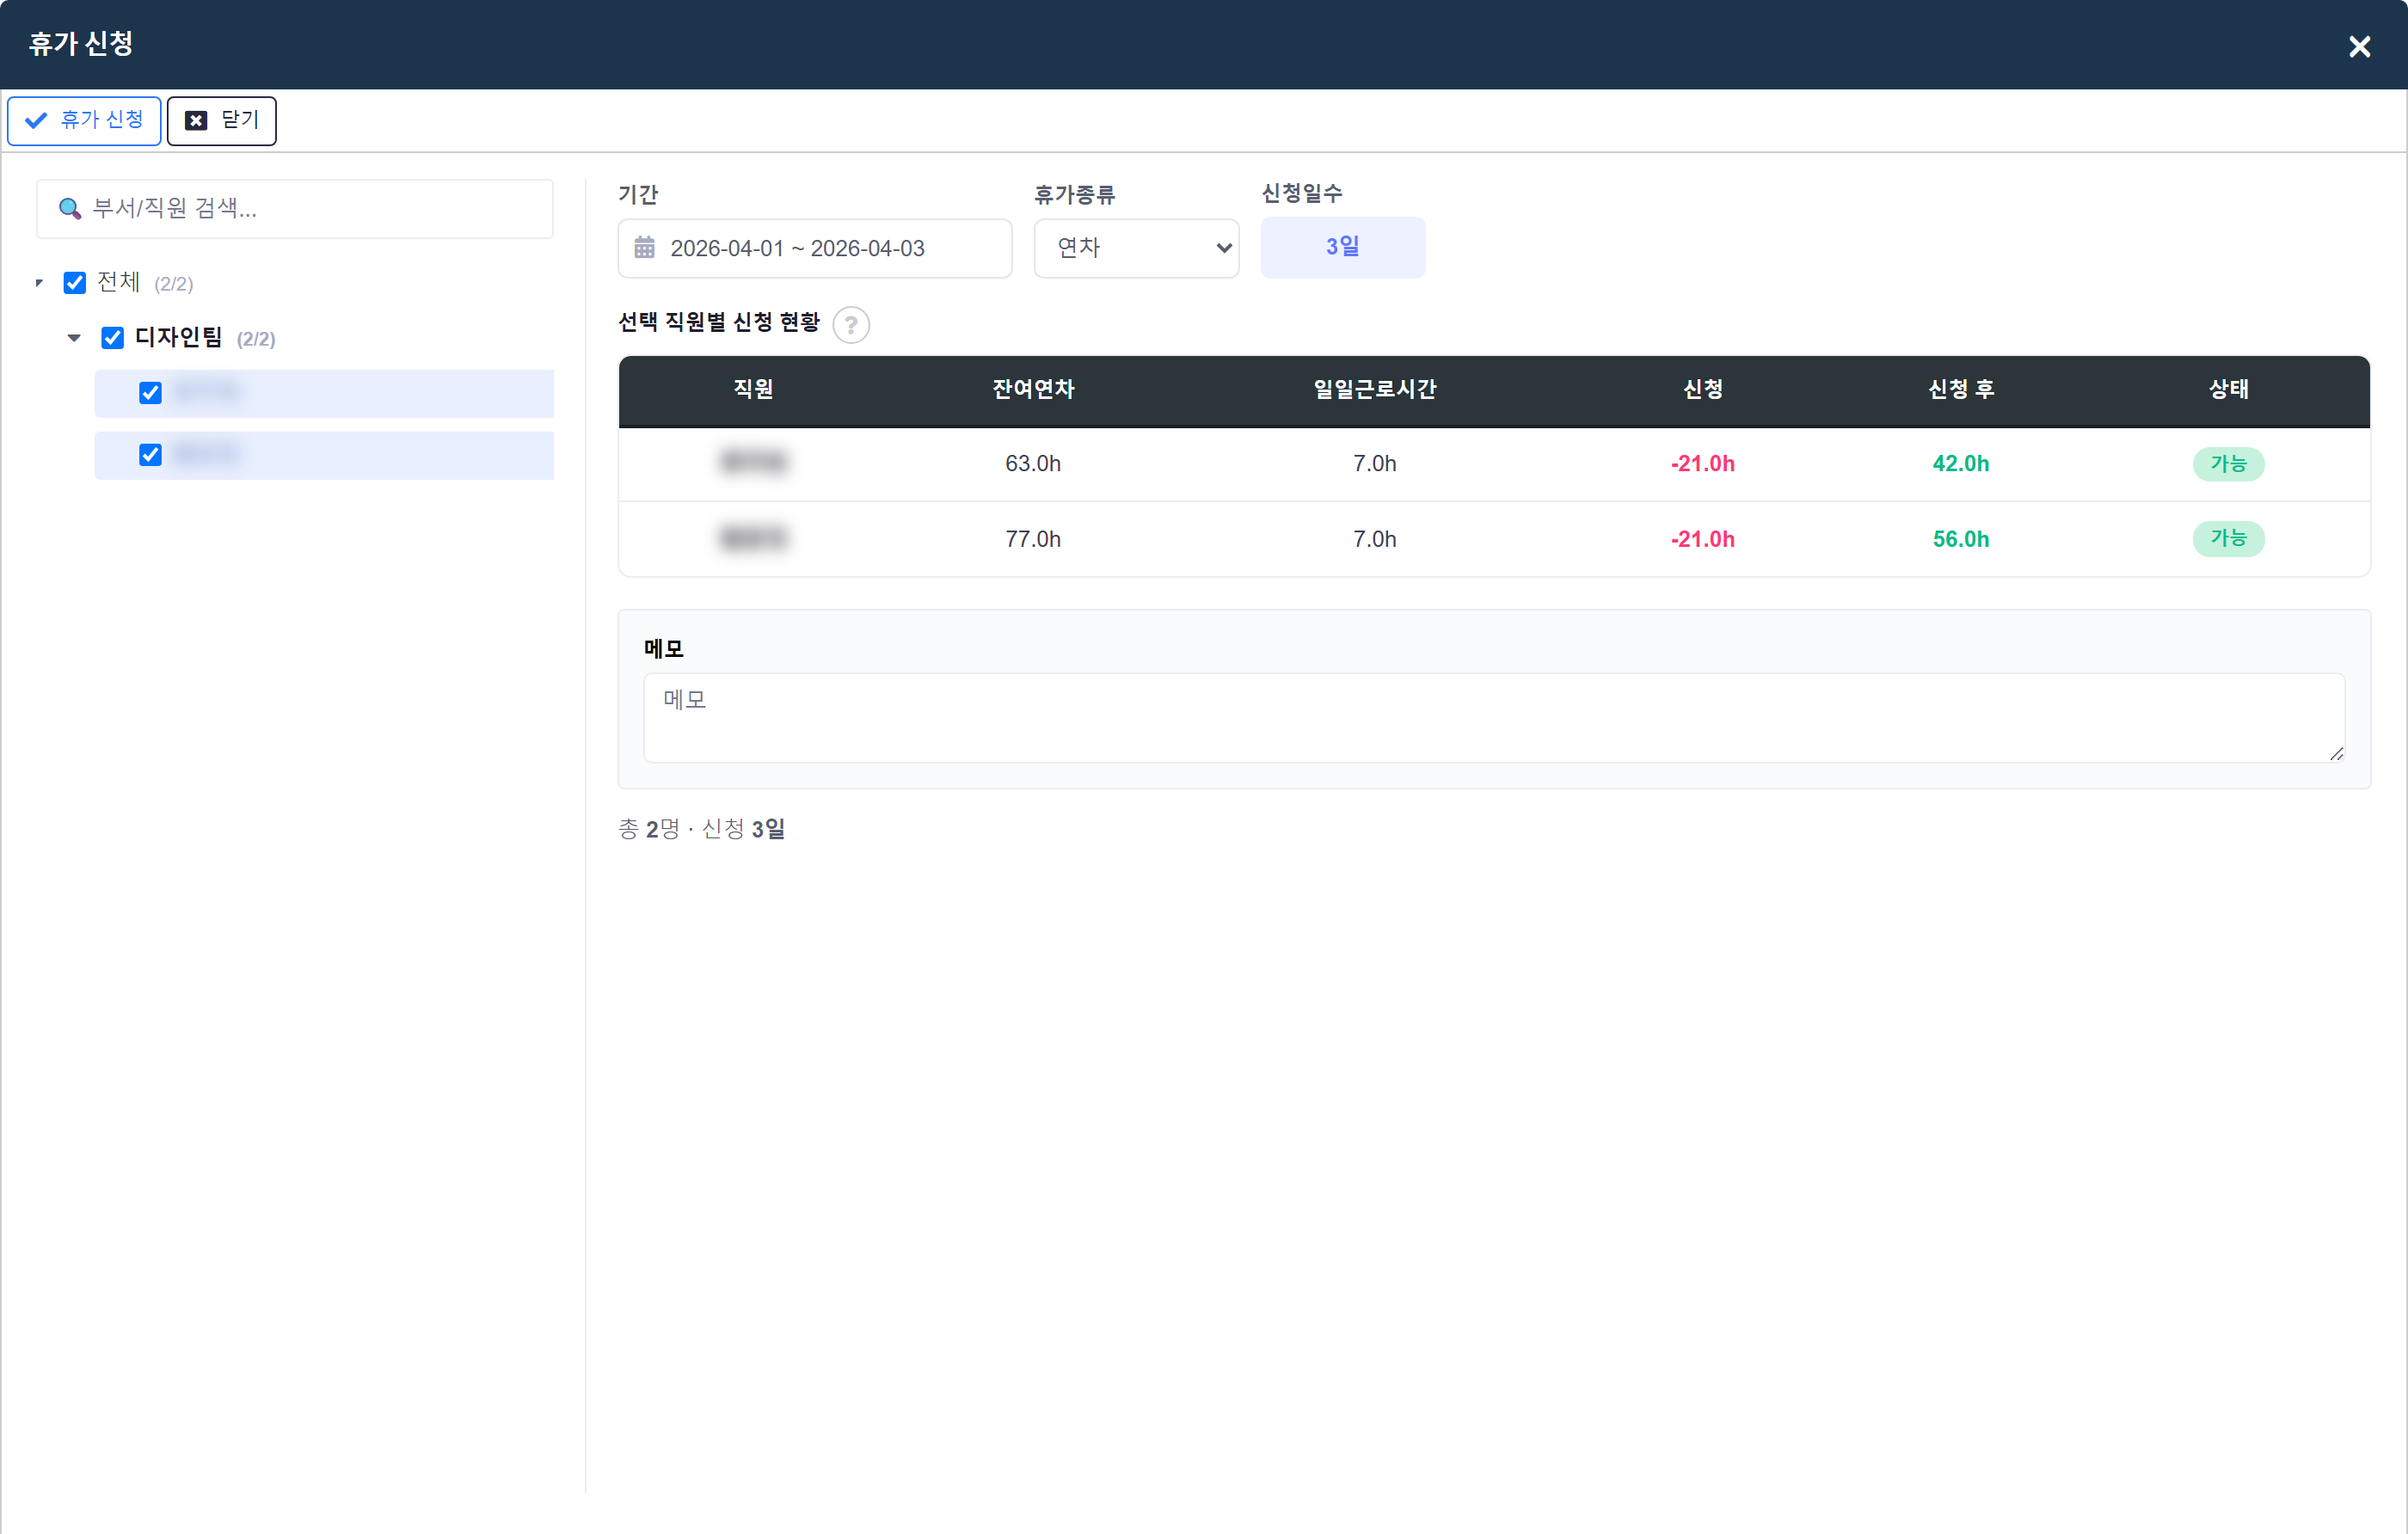Toggle the second employee checkbox under 디자인팀
This screenshot has height=1534, width=2408.
pos(150,455)
